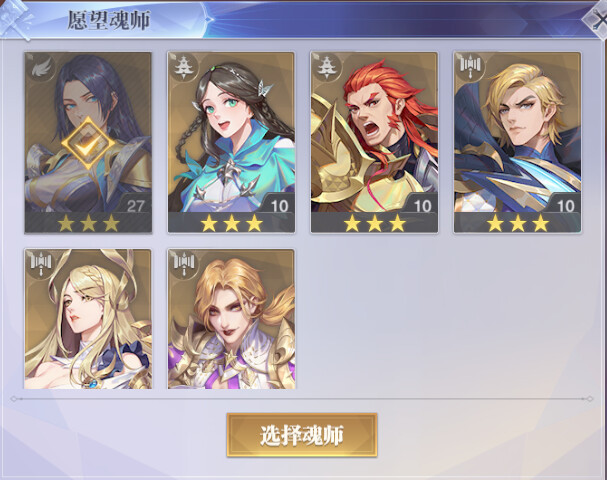Select the blond man with blue armor

click(518, 142)
